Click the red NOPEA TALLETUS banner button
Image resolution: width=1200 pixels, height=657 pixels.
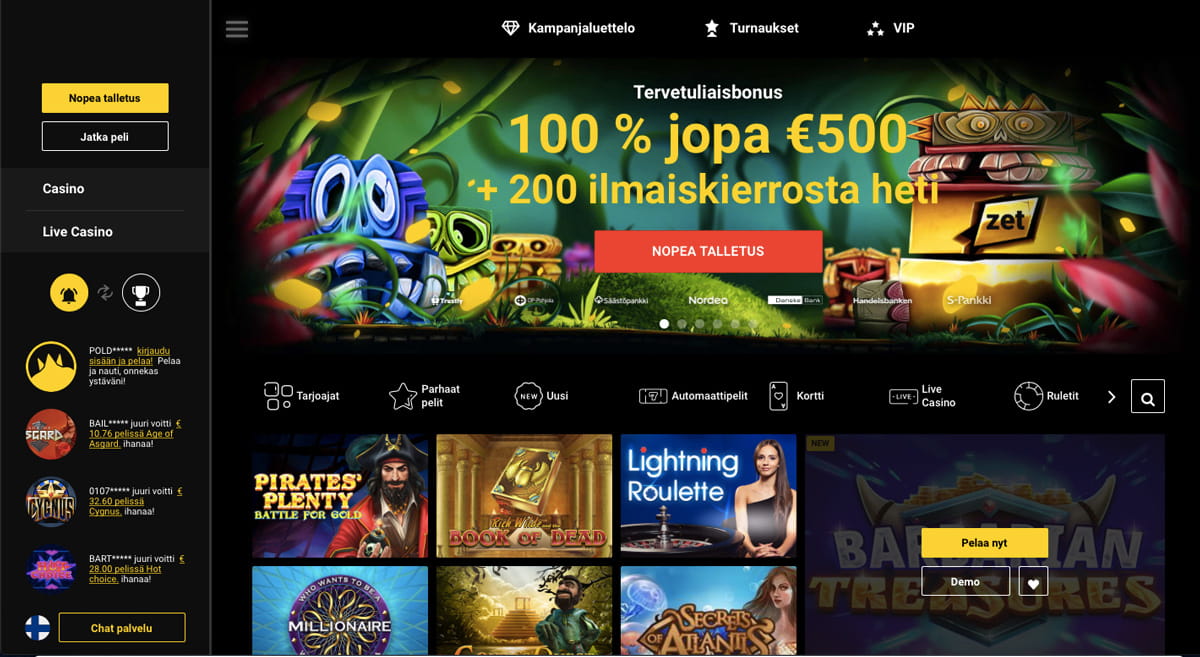[x=708, y=251]
